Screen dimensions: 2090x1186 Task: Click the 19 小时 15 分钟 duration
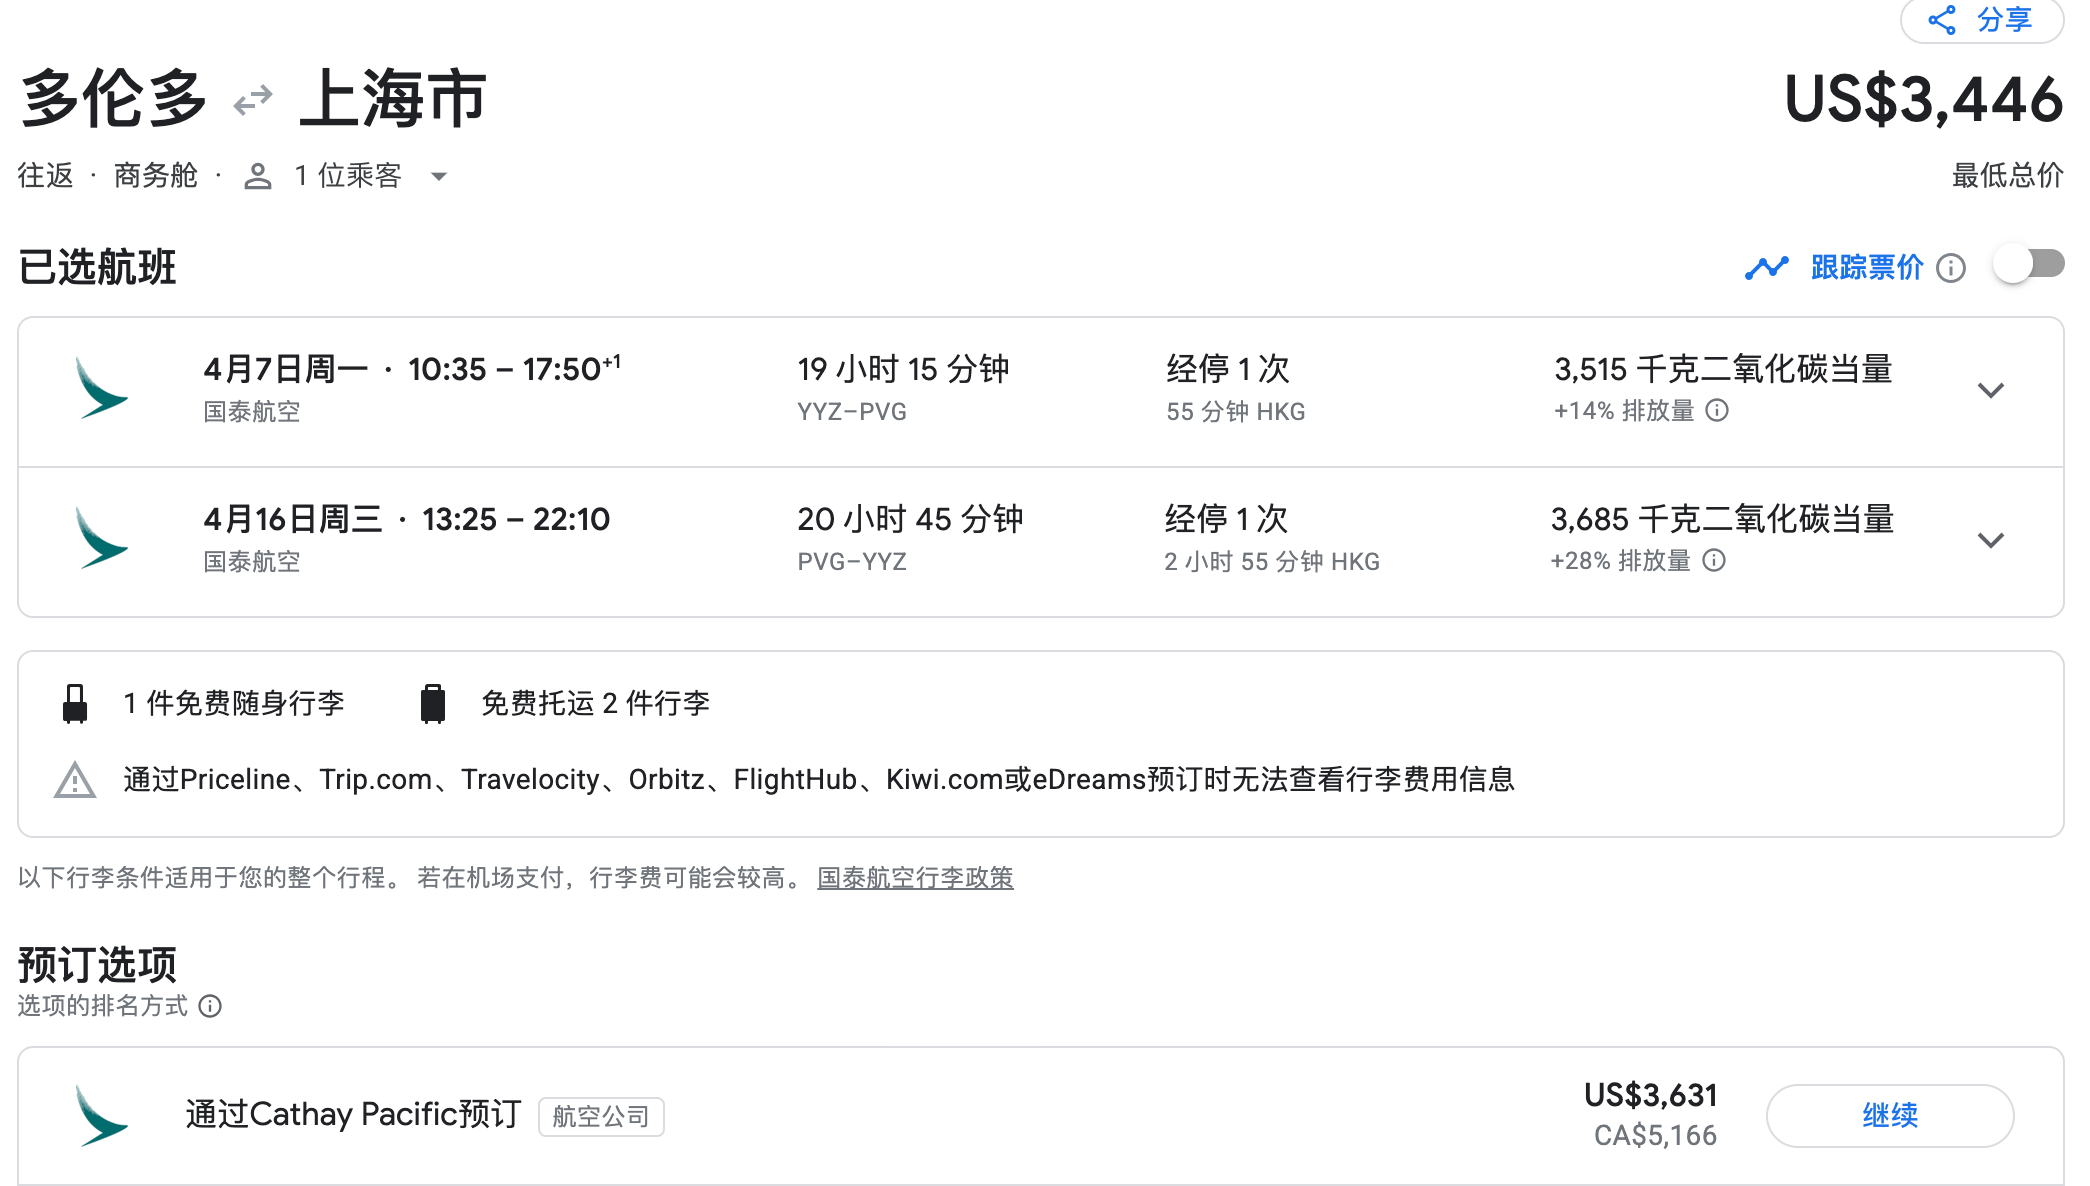903,370
